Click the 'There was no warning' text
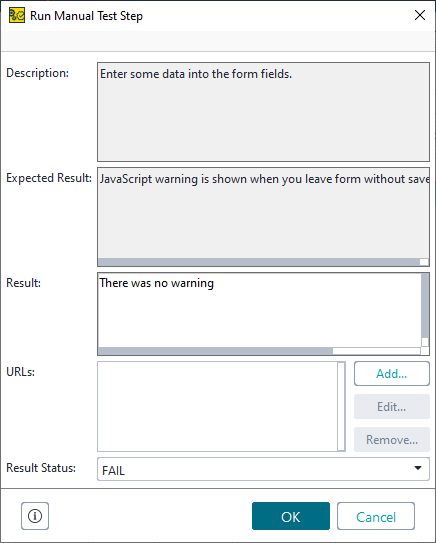The height and width of the screenshot is (543, 436). coord(157,283)
